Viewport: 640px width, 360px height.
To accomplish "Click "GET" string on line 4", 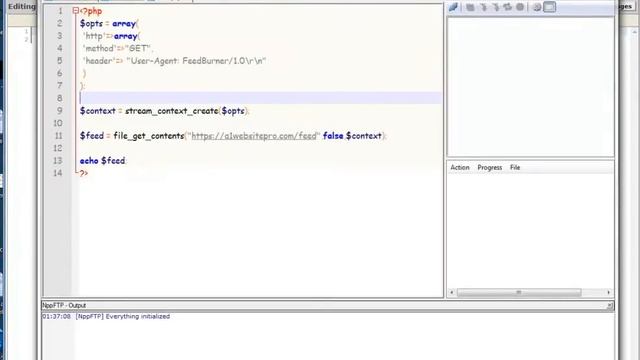I will point(138,49).
